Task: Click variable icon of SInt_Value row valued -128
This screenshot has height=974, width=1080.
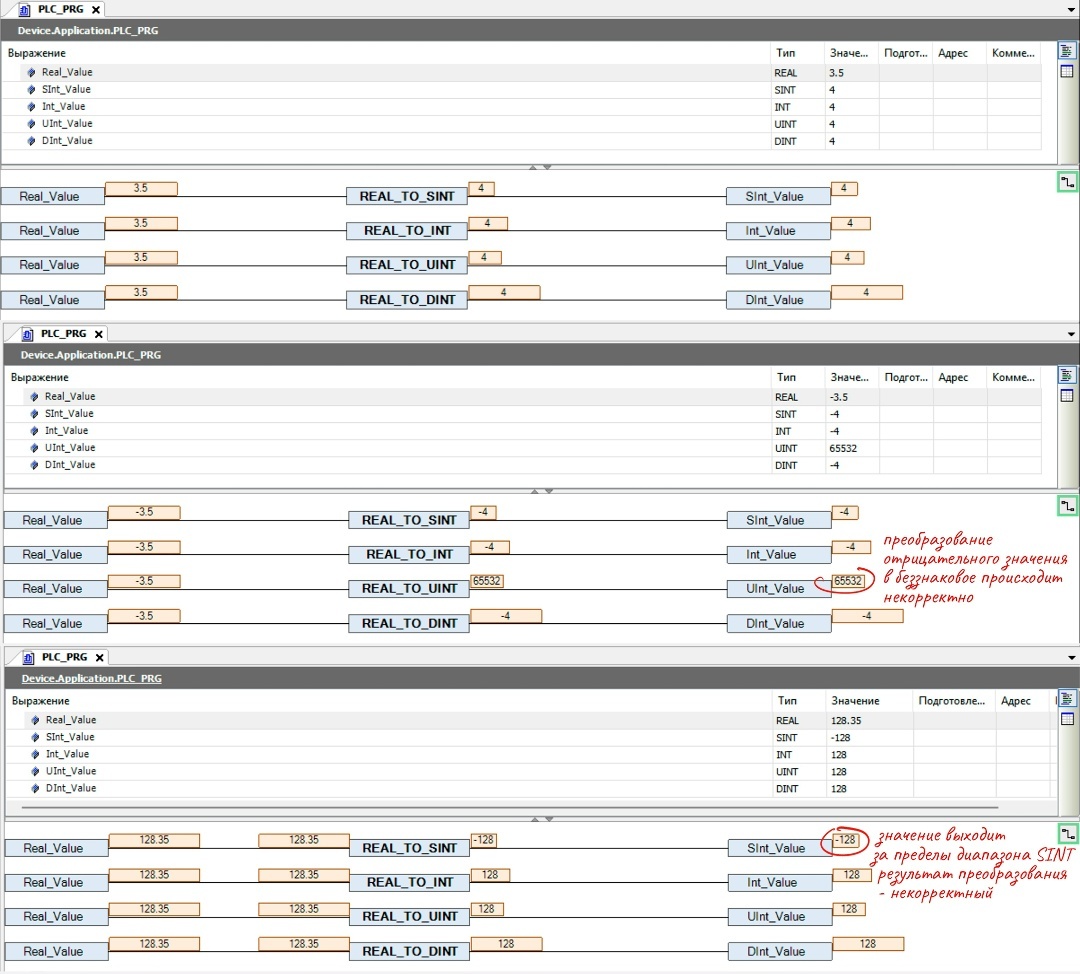Action: coord(35,737)
